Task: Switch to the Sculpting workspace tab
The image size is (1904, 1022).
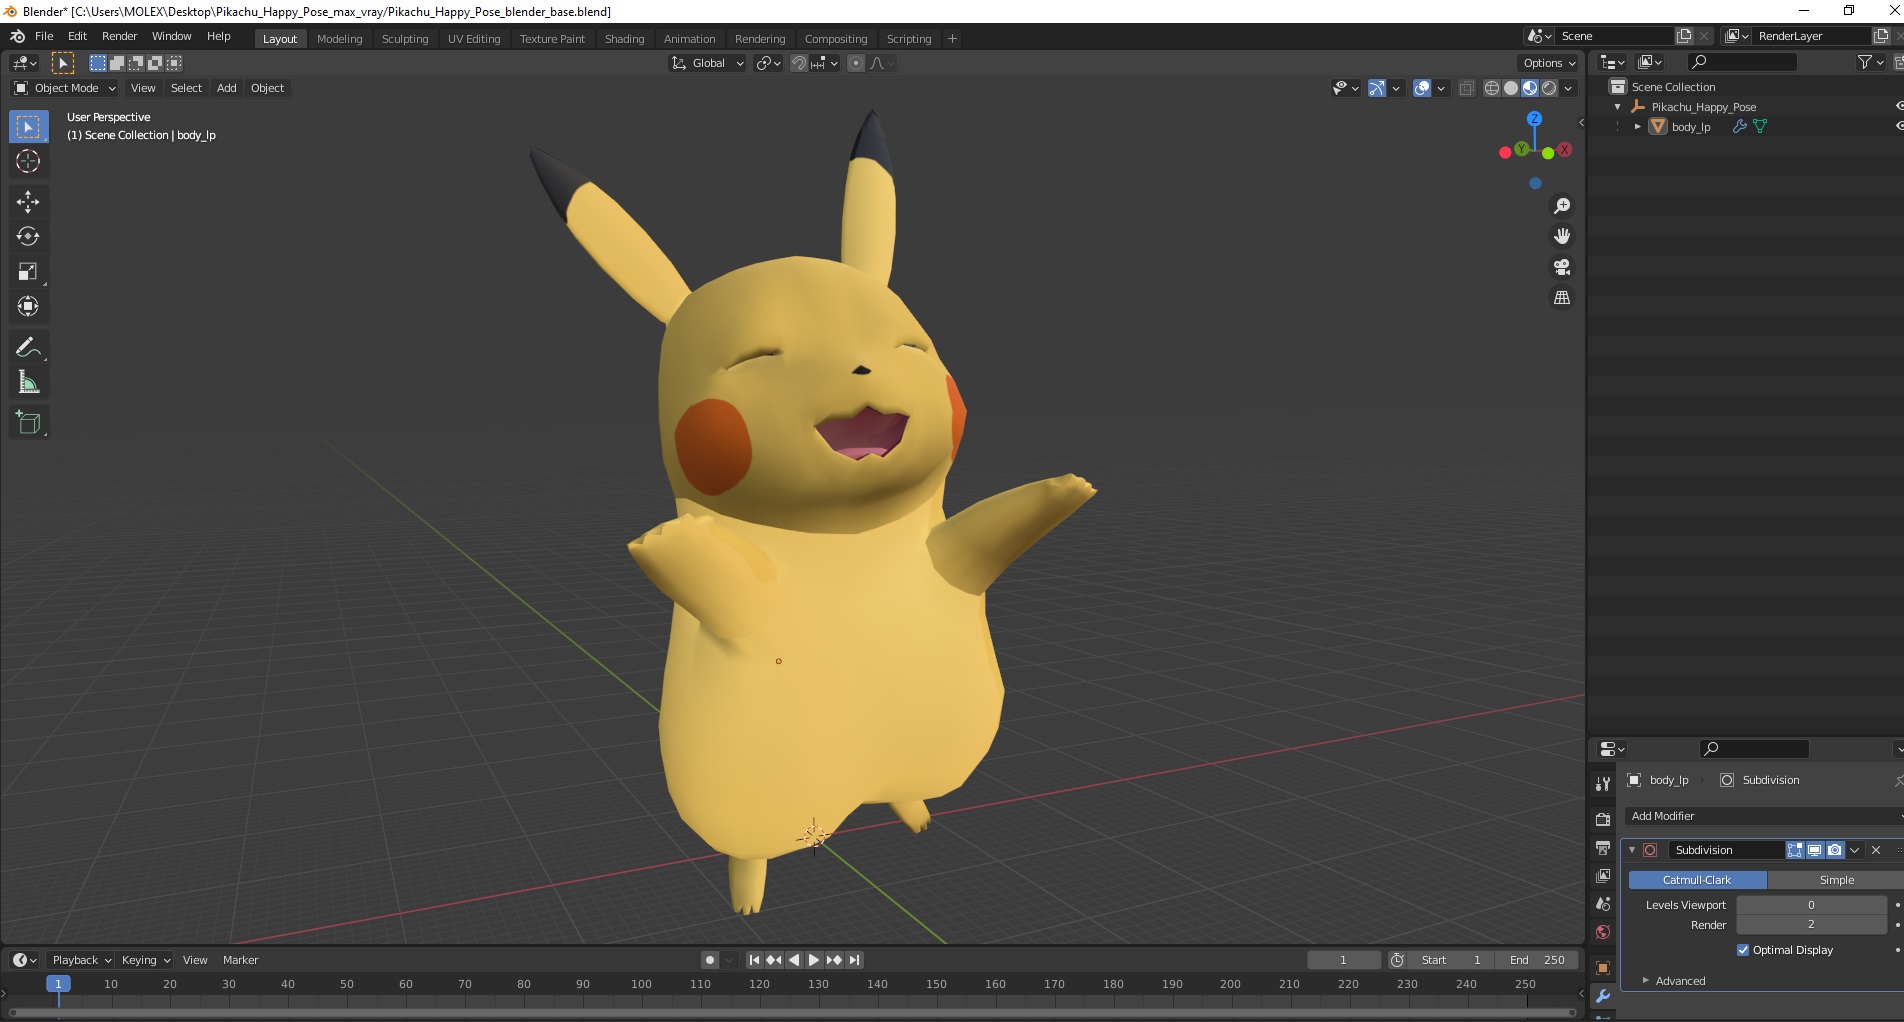Action: point(405,39)
